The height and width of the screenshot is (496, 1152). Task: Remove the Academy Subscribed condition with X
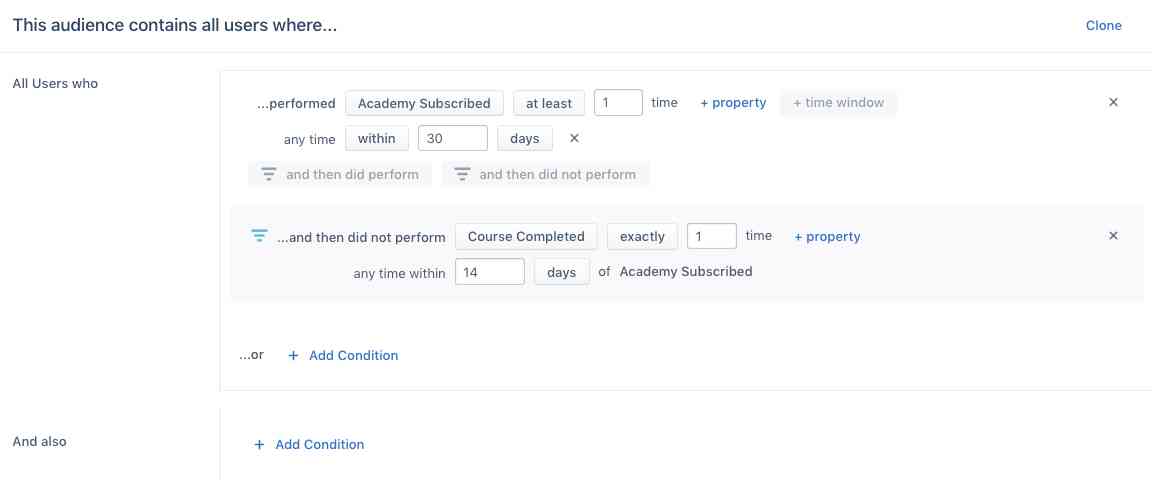tap(1113, 103)
